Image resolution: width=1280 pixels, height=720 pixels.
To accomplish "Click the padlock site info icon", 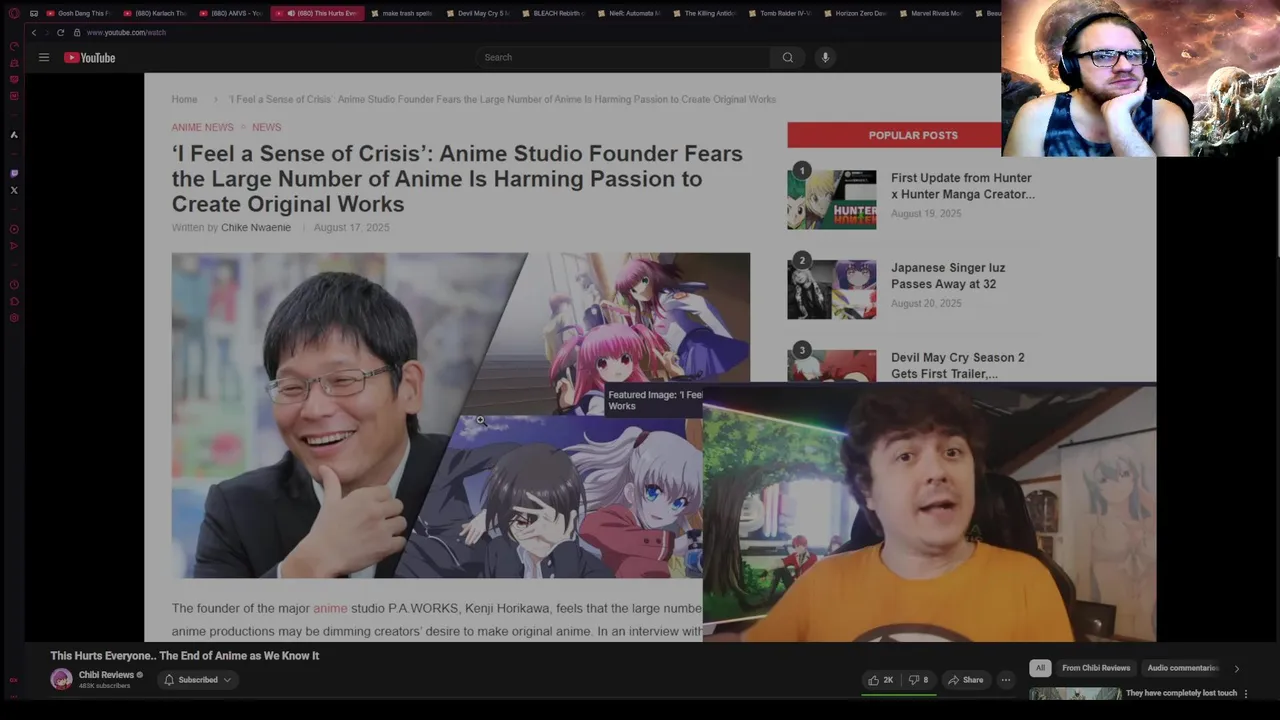I will [76, 32].
